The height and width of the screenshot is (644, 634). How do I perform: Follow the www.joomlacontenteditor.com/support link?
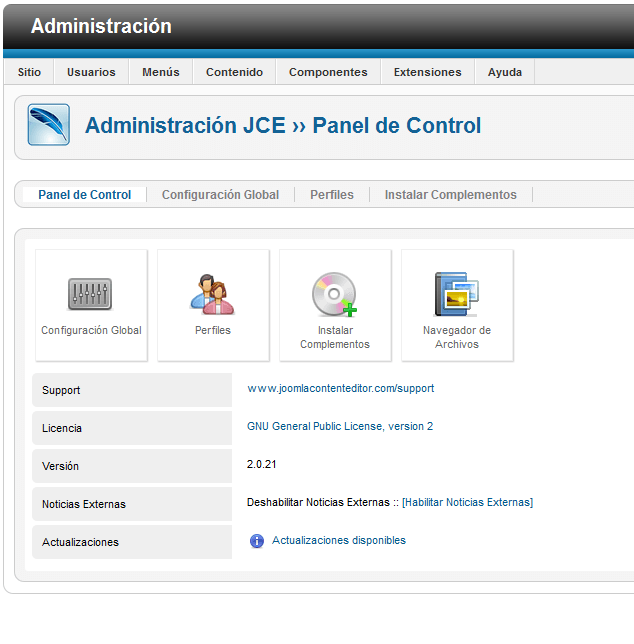(x=340, y=389)
